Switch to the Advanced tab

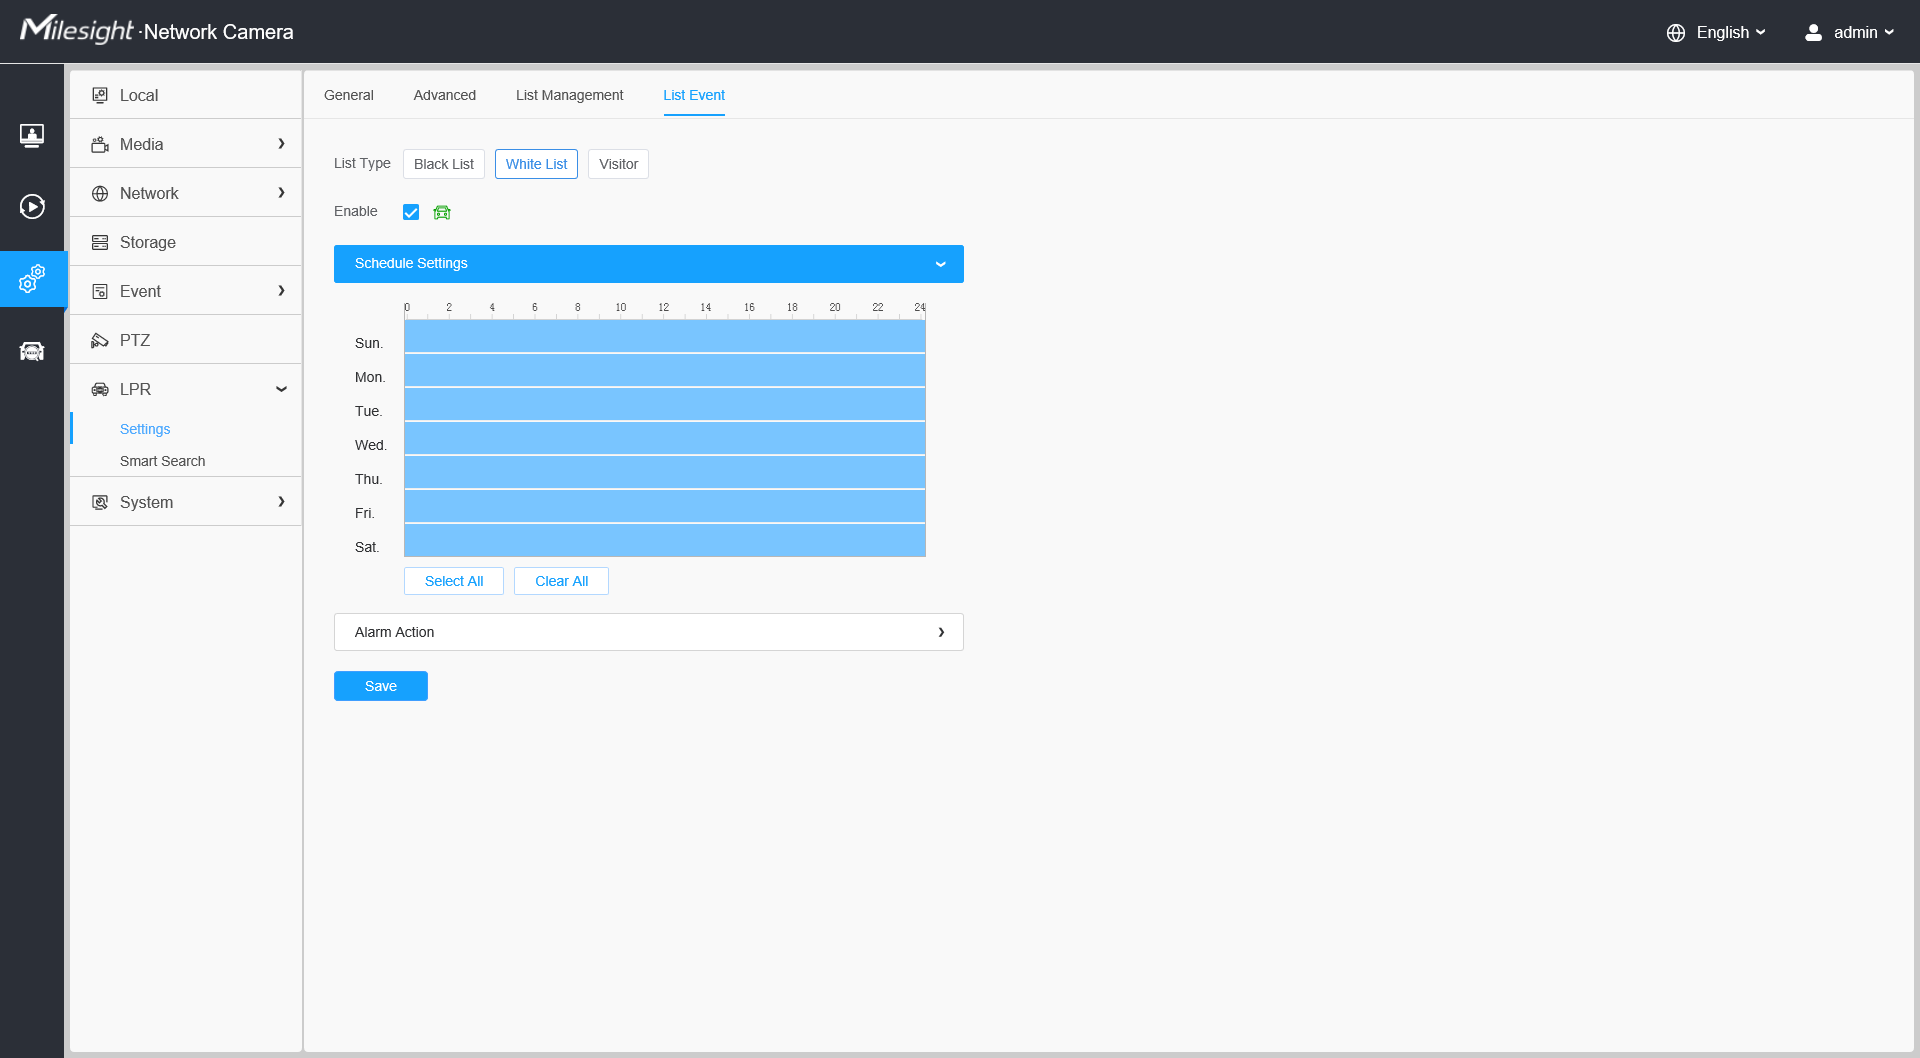[444, 95]
